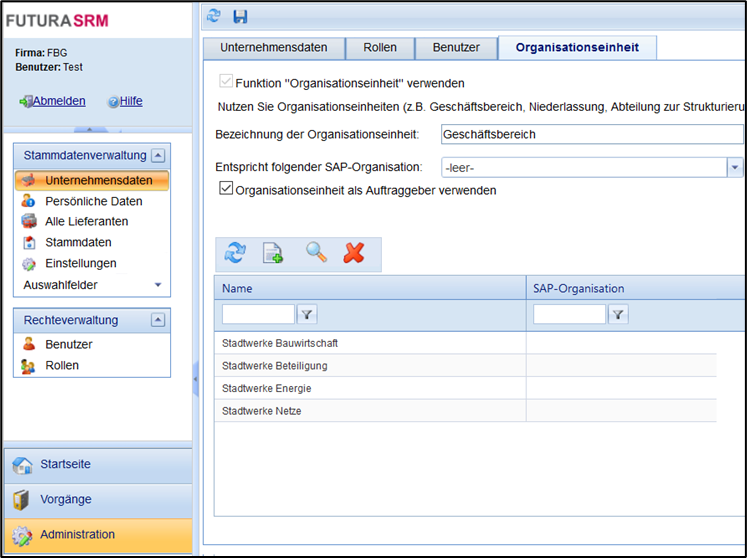This screenshot has height=558, width=747.
Task: Click the SAP-Organisation column filter icon
Action: click(619, 315)
